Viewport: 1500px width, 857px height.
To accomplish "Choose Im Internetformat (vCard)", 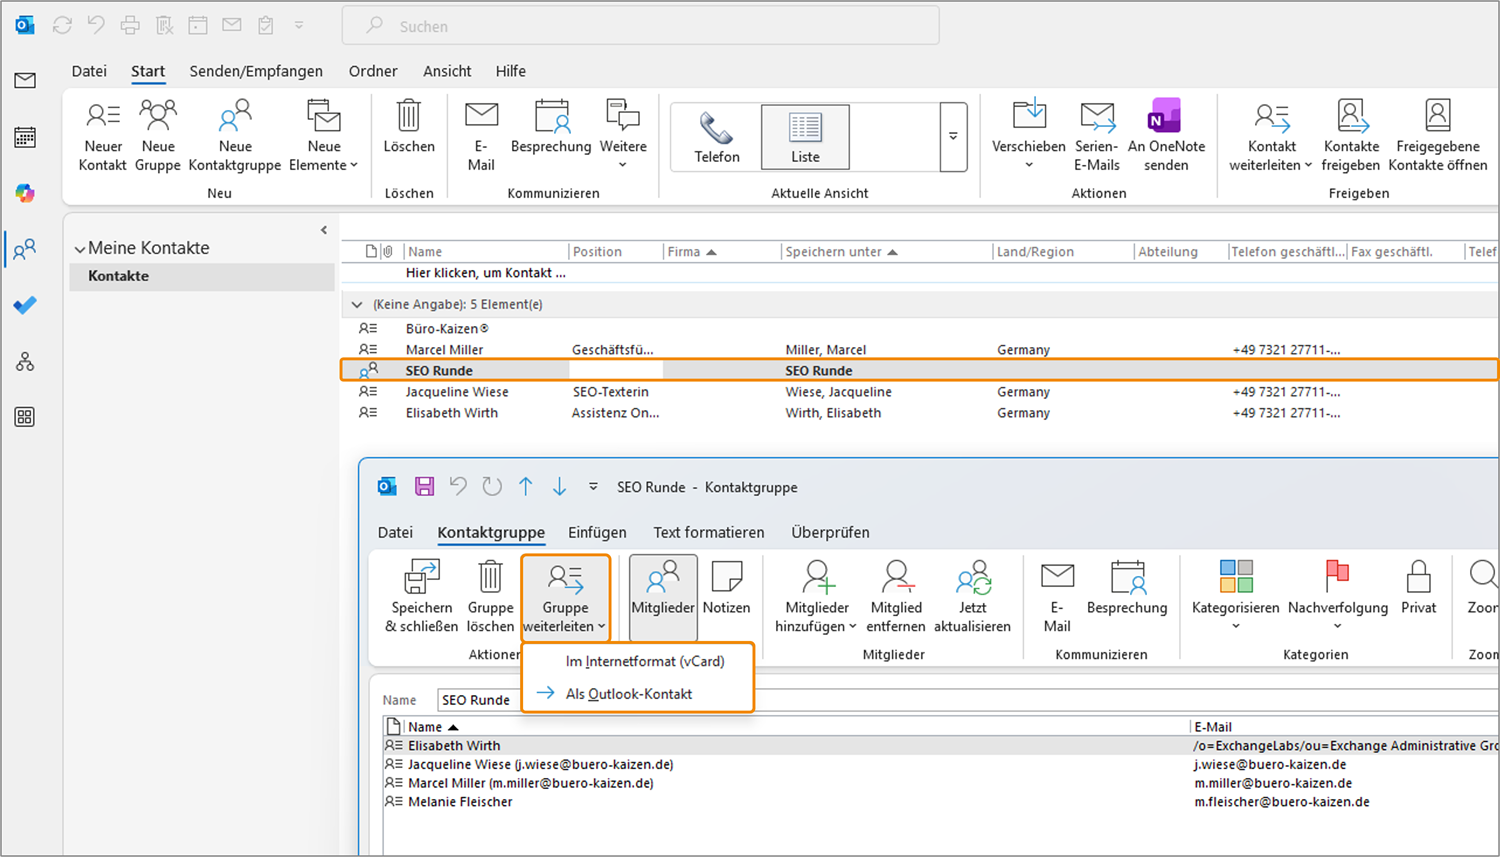I will pos(638,661).
